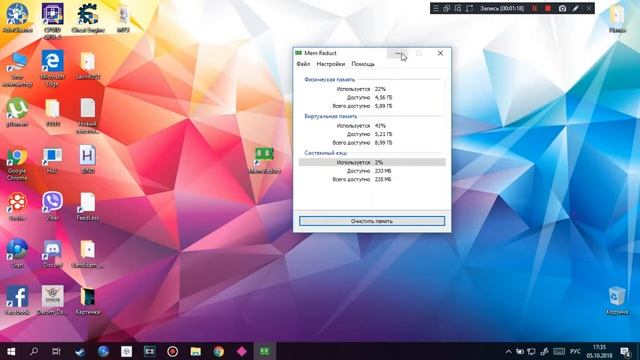Close the recording toolbar
The height and width of the screenshot is (360, 640).
[x=589, y=8]
